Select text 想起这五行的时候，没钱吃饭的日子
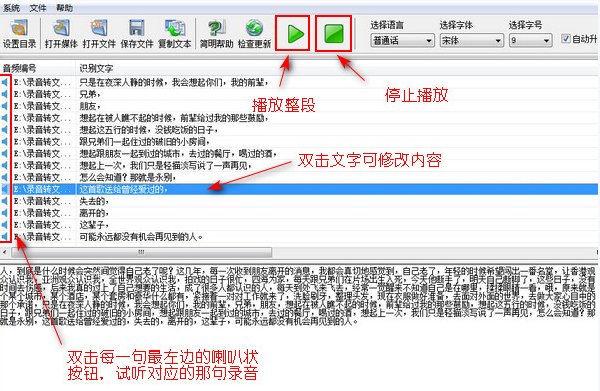This screenshot has width=600, height=391. click(149, 130)
